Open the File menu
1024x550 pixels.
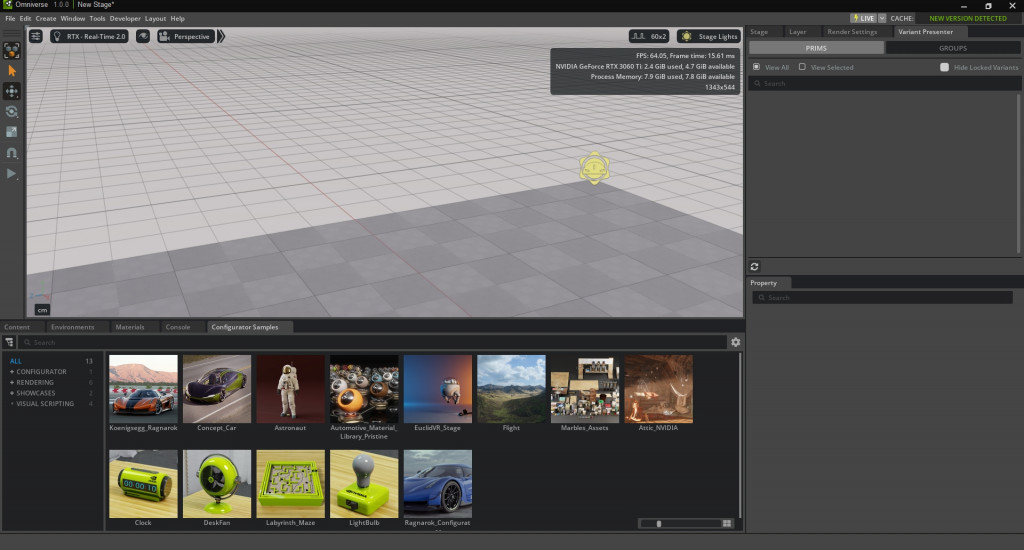10,18
